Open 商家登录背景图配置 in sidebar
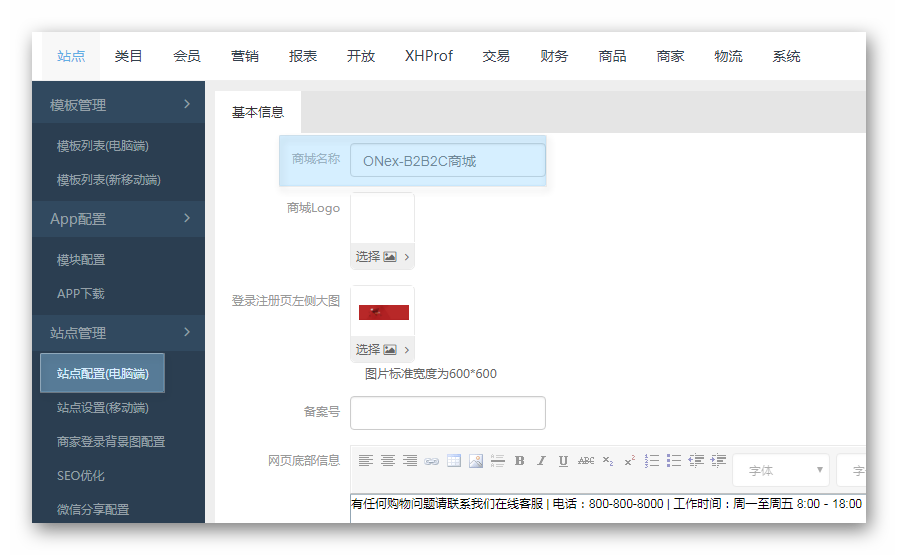 coord(111,442)
